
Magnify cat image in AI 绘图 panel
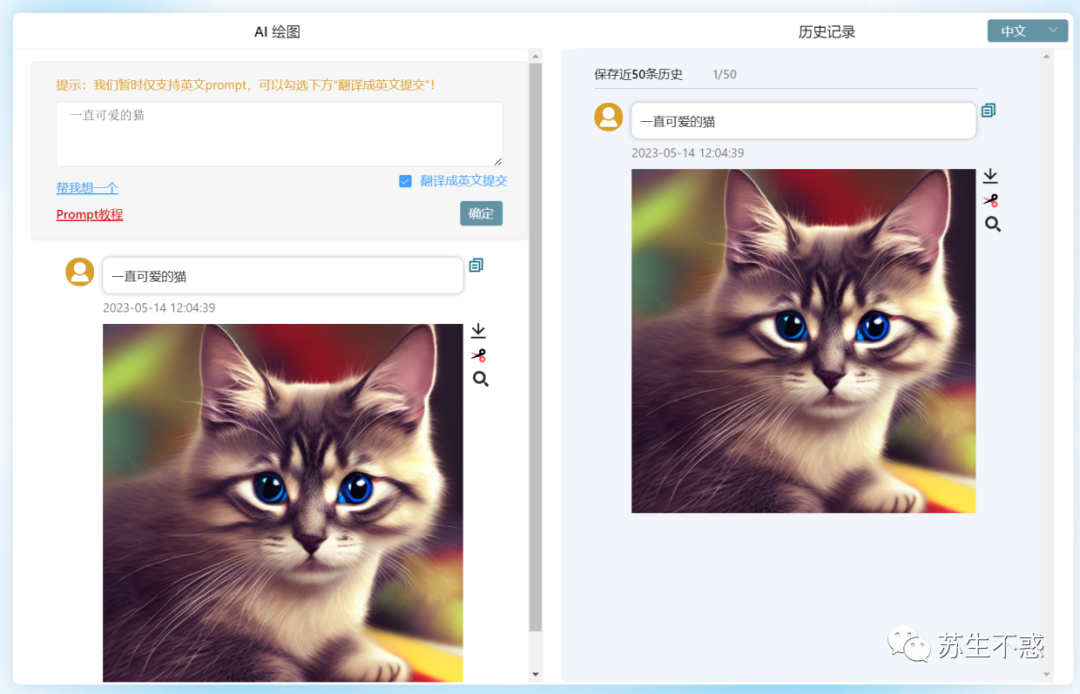tap(480, 379)
